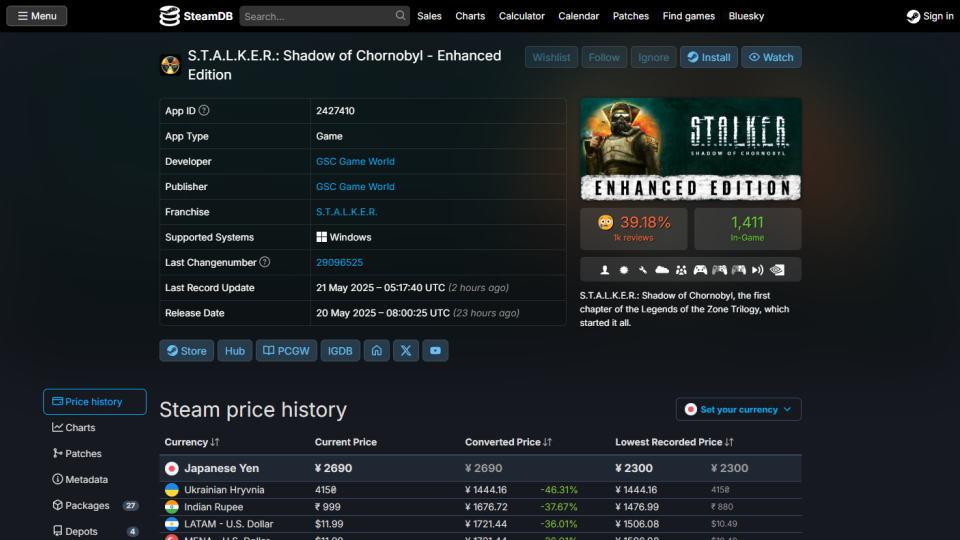Open the Calculator nav item

coord(522,16)
